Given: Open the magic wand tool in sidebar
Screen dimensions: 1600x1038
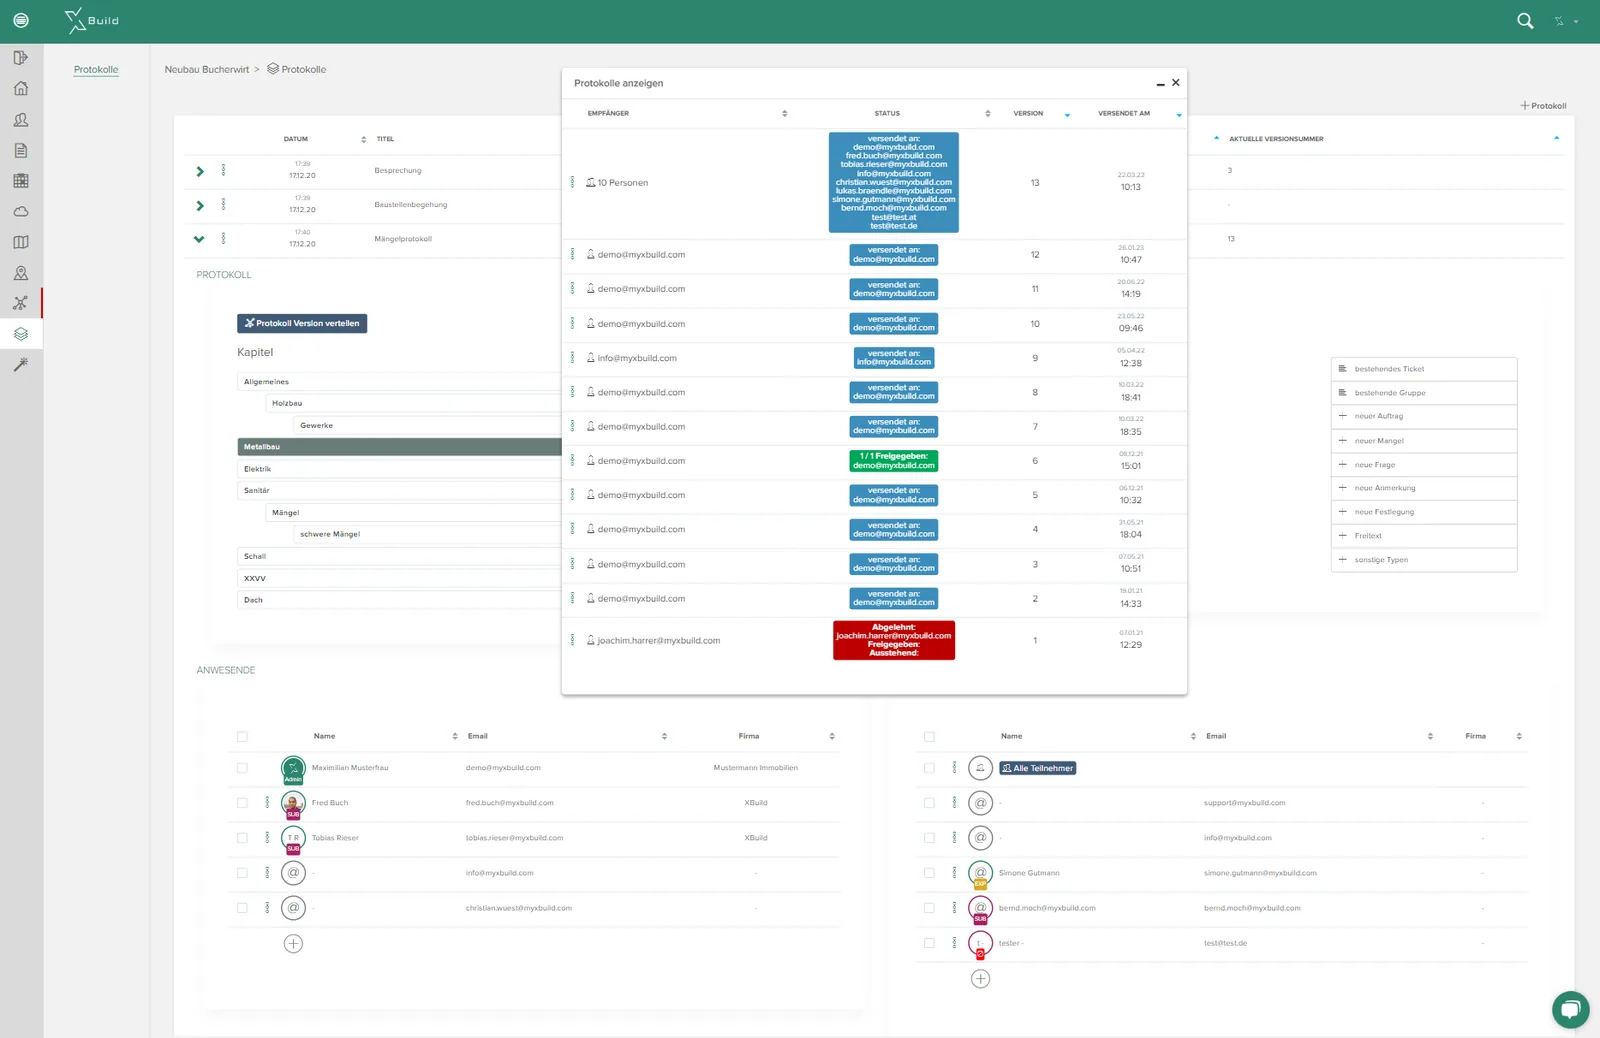Looking at the screenshot, I should coord(21,365).
